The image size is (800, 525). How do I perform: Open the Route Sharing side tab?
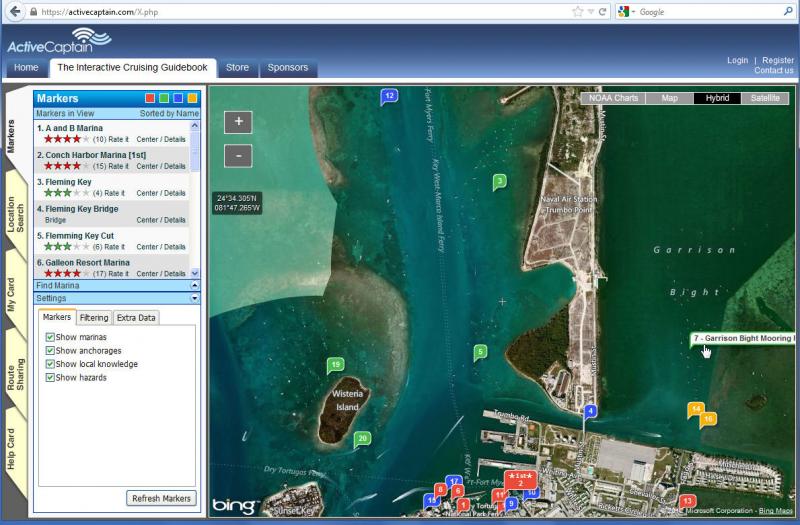[16, 374]
